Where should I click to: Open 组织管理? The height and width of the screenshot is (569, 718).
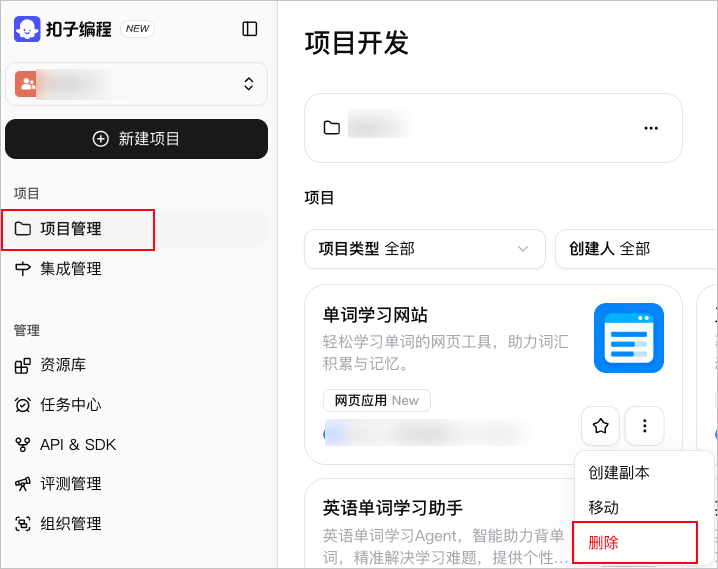(136, 524)
